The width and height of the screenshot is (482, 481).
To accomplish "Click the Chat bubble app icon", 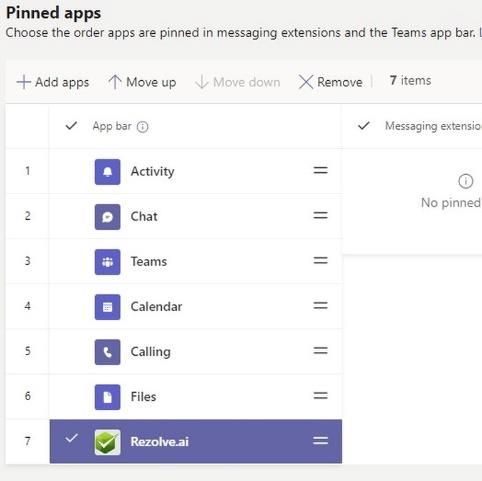I will pyautogui.click(x=107, y=217).
